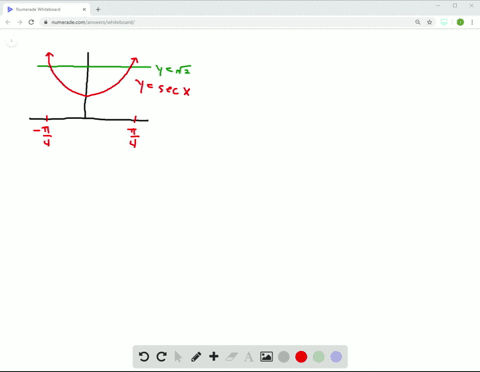This screenshot has height=372, width=480.
Task: Select the text tool A
Action: 248,357
